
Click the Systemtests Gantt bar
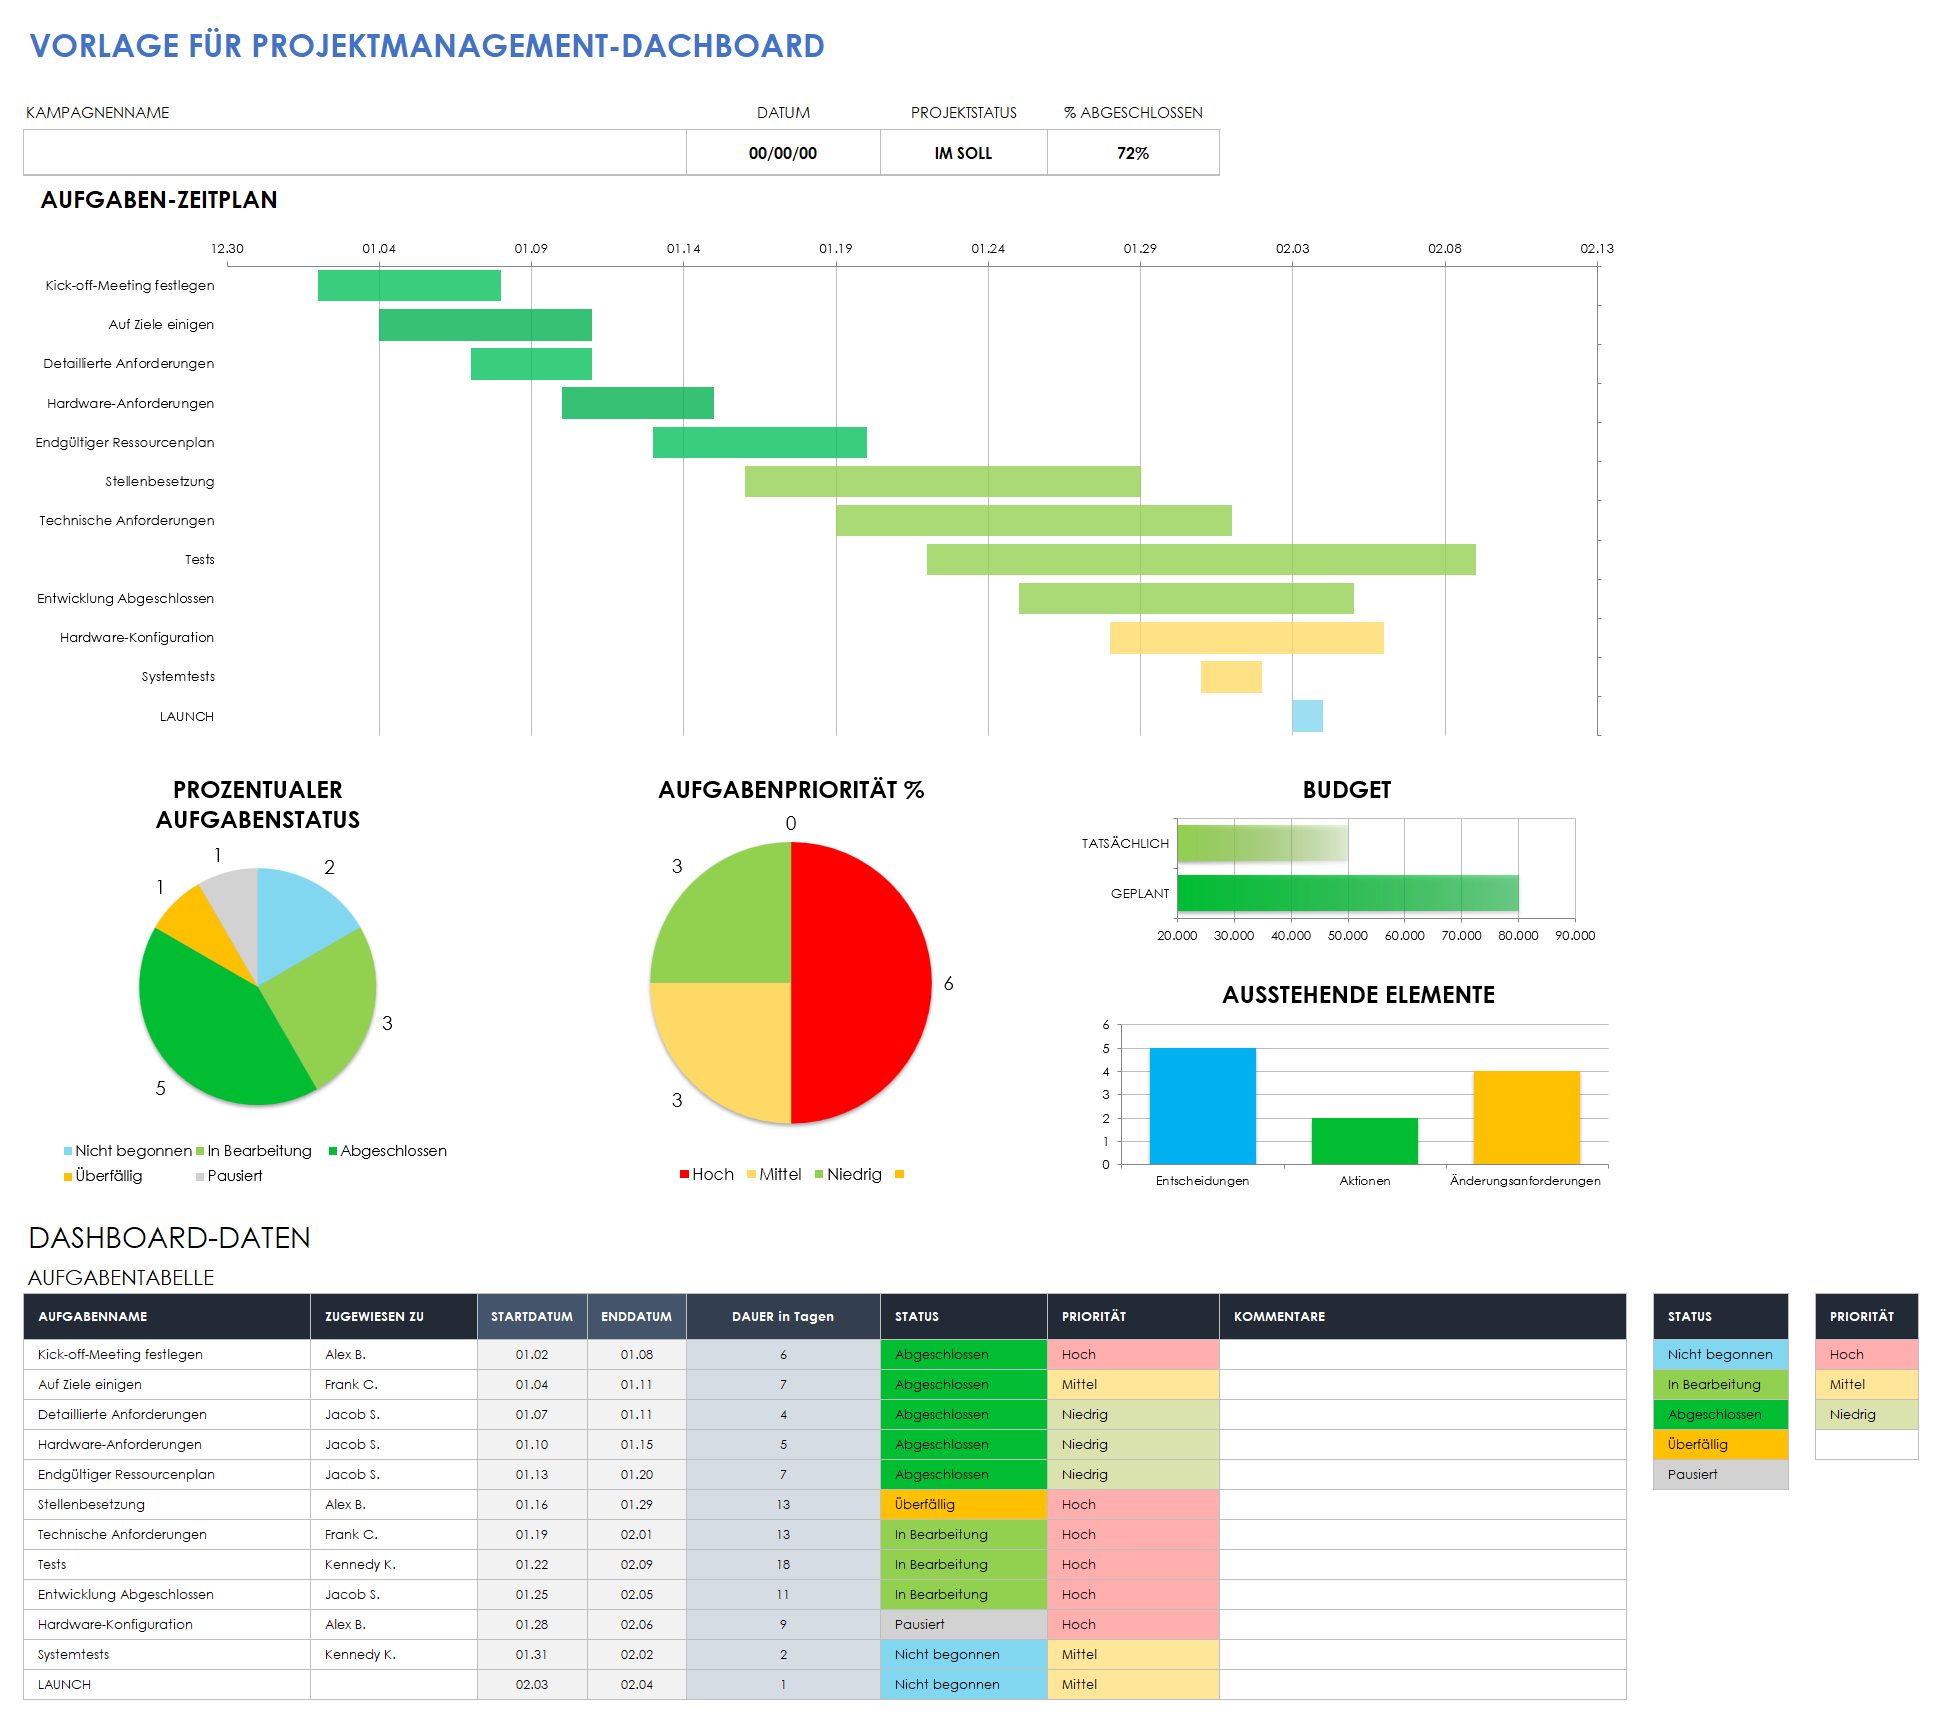pos(1231,677)
